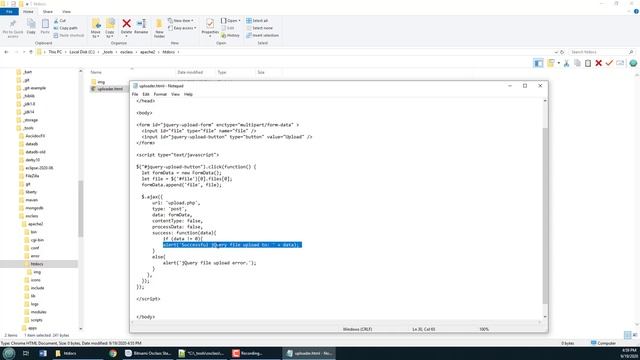
Task: Click the Copy icon in Clipboard group
Action: coord(31,24)
